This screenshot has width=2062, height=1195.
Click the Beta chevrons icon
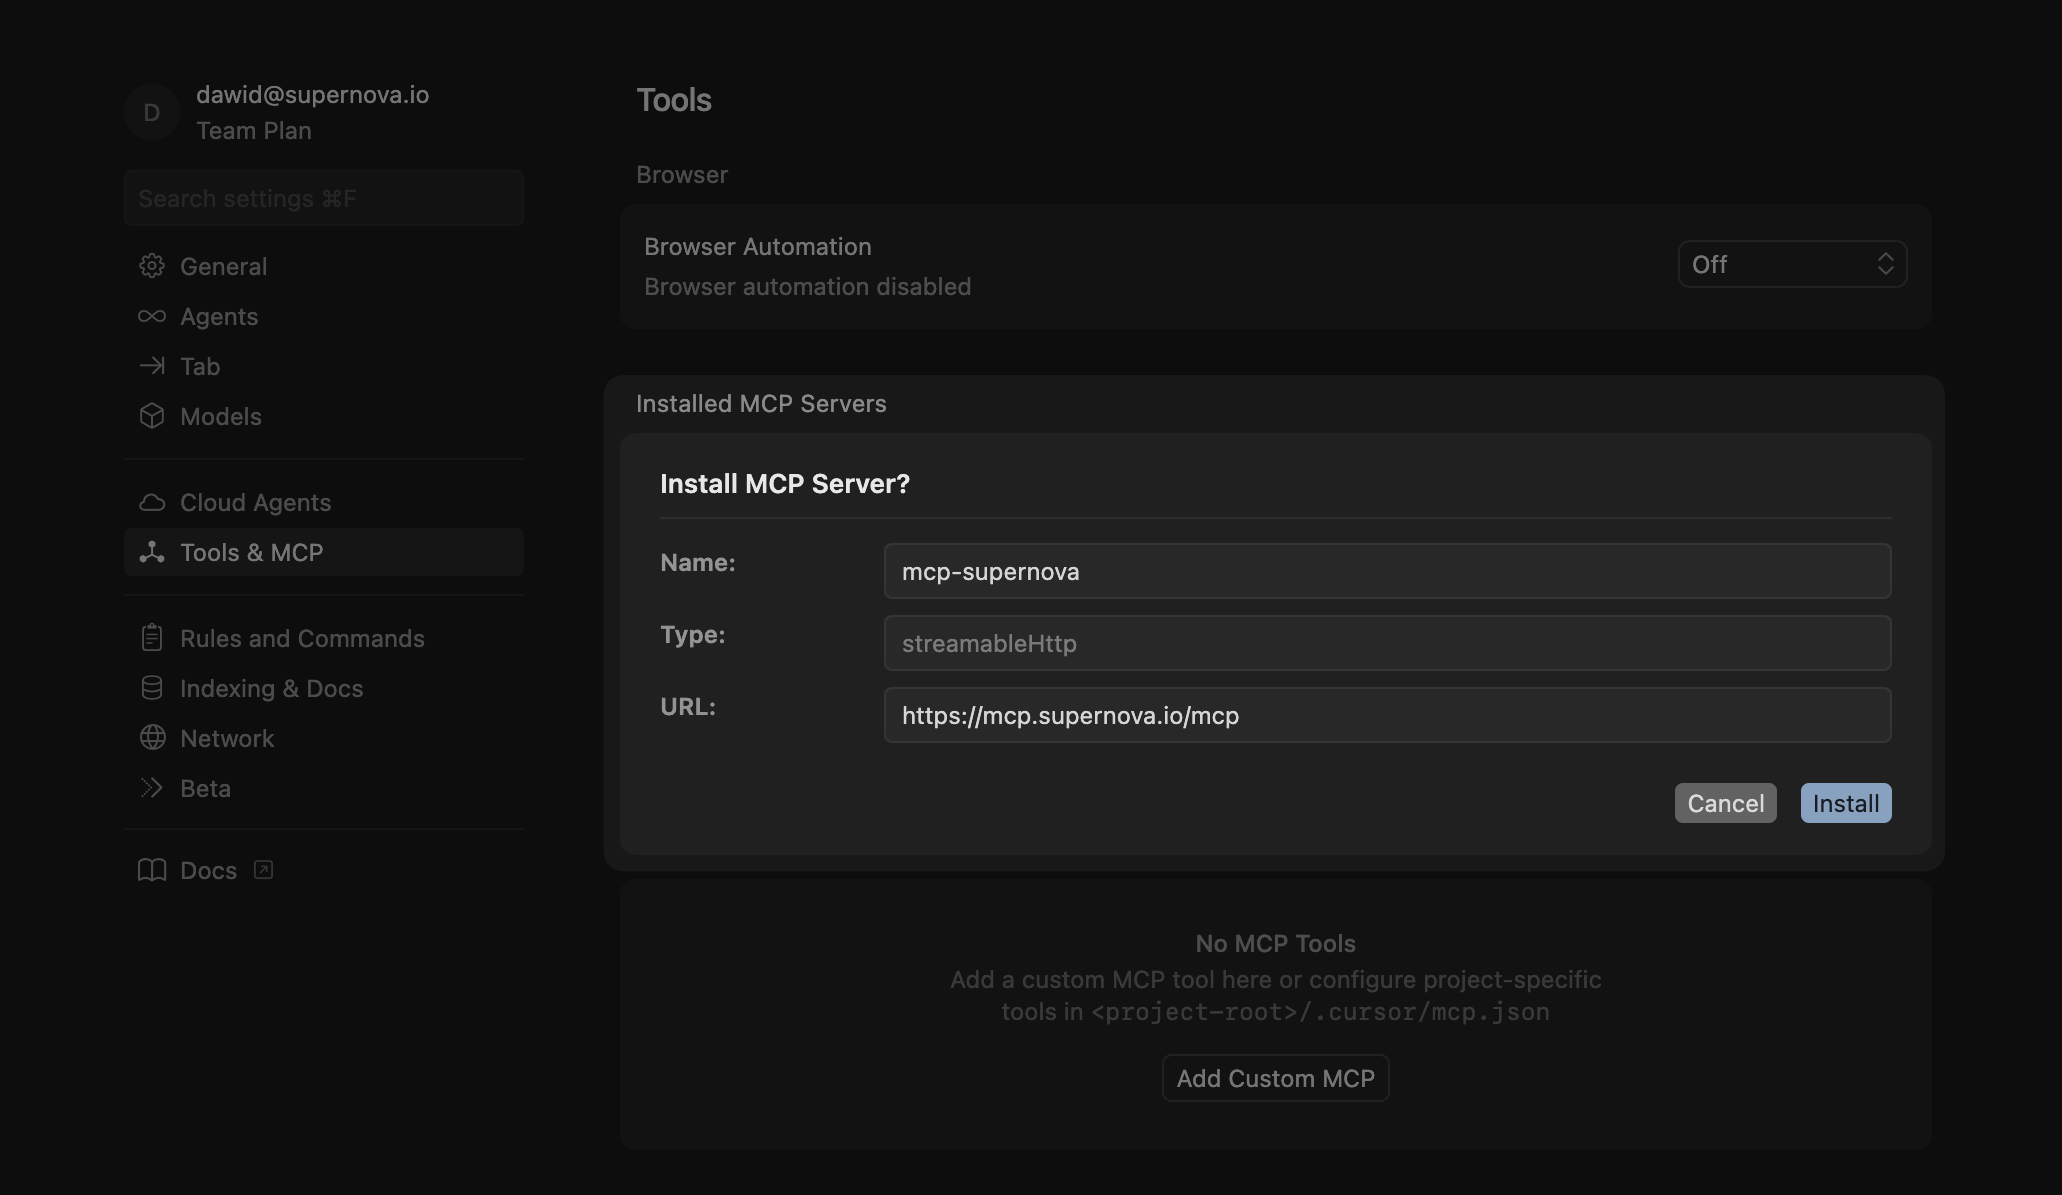click(x=152, y=788)
